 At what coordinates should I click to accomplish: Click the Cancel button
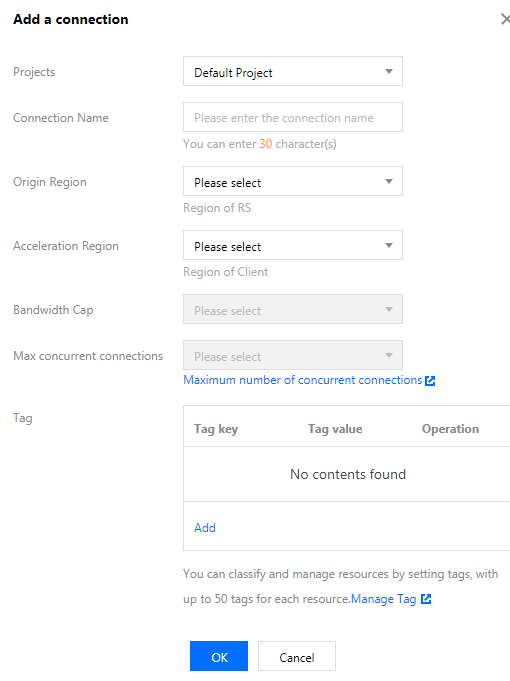[297, 657]
